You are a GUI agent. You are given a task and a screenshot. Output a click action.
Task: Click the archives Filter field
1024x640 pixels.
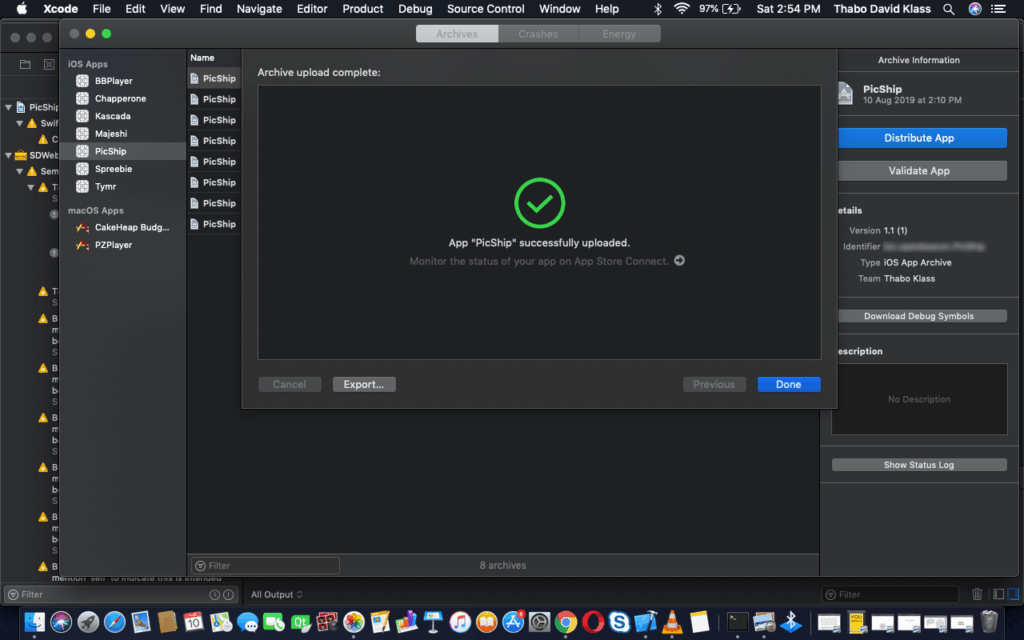(265, 566)
